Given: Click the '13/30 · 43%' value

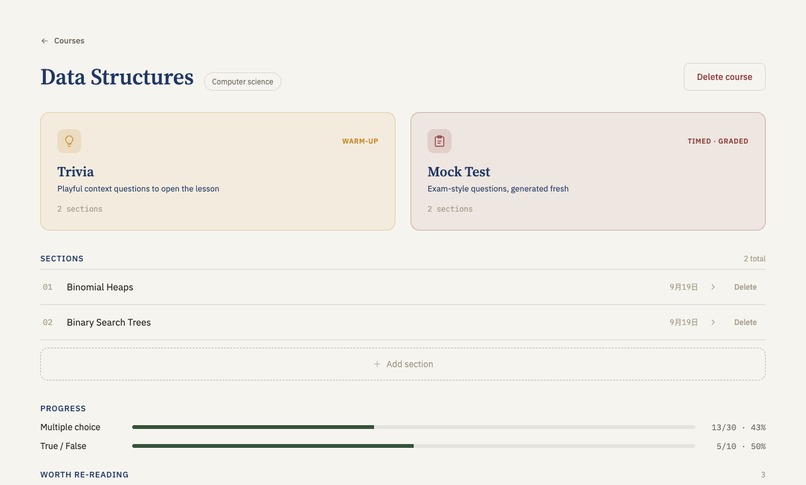Looking at the screenshot, I should pos(738,427).
